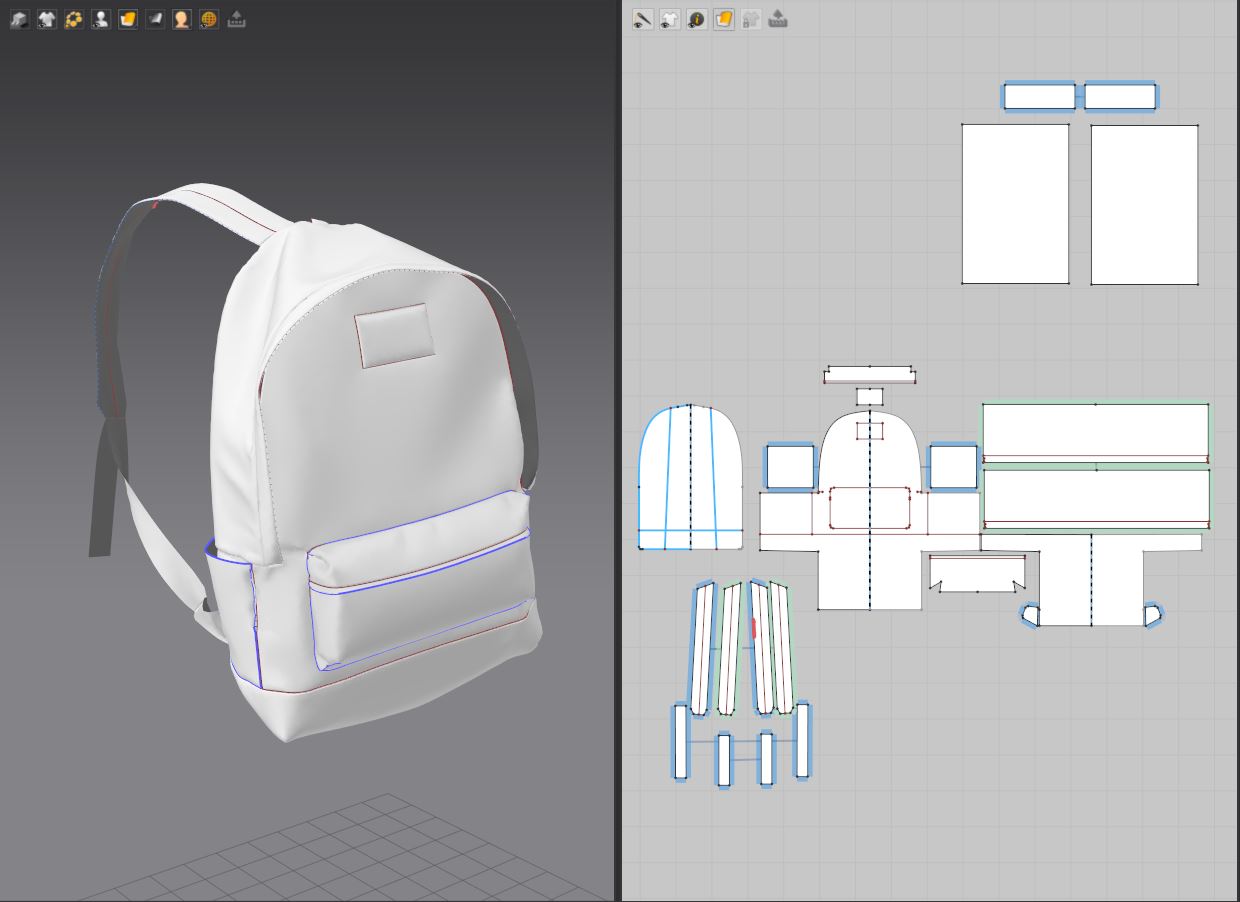Image resolution: width=1240 pixels, height=902 pixels.
Task: Click export tray icon in 2D window toolbar
Action: pyautogui.click(x=778, y=19)
